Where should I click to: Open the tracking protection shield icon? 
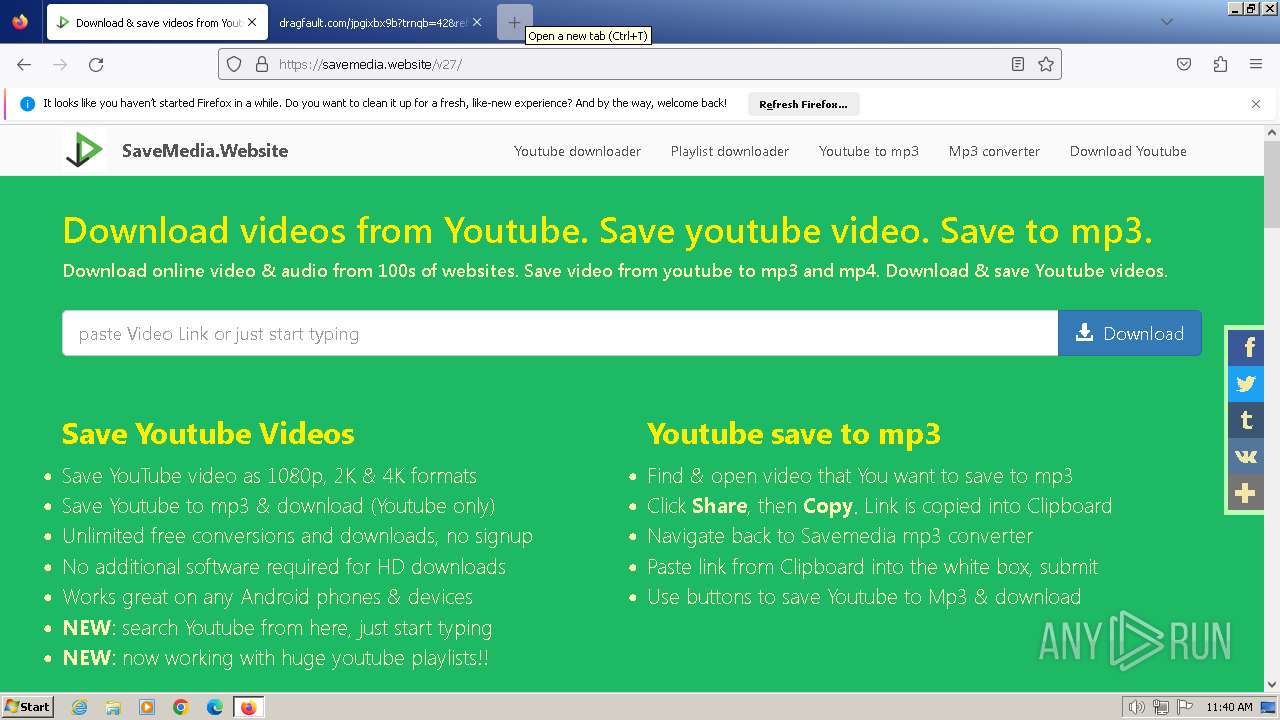(234, 64)
